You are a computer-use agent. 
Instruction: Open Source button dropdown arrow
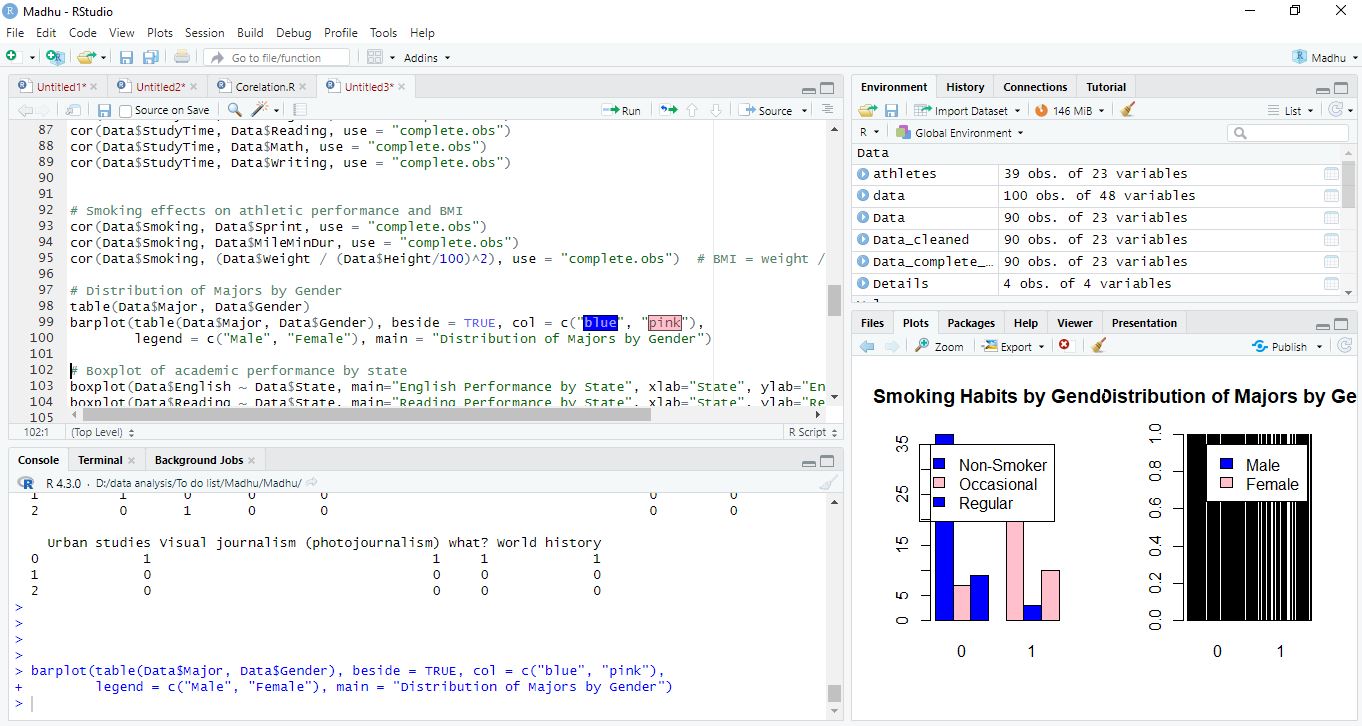click(x=803, y=111)
